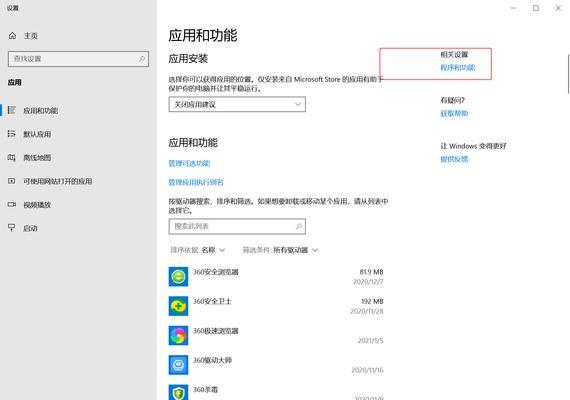Click the 2020/11/16 install date
The width and height of the screenshot is (570, 400).
[368, 370]
